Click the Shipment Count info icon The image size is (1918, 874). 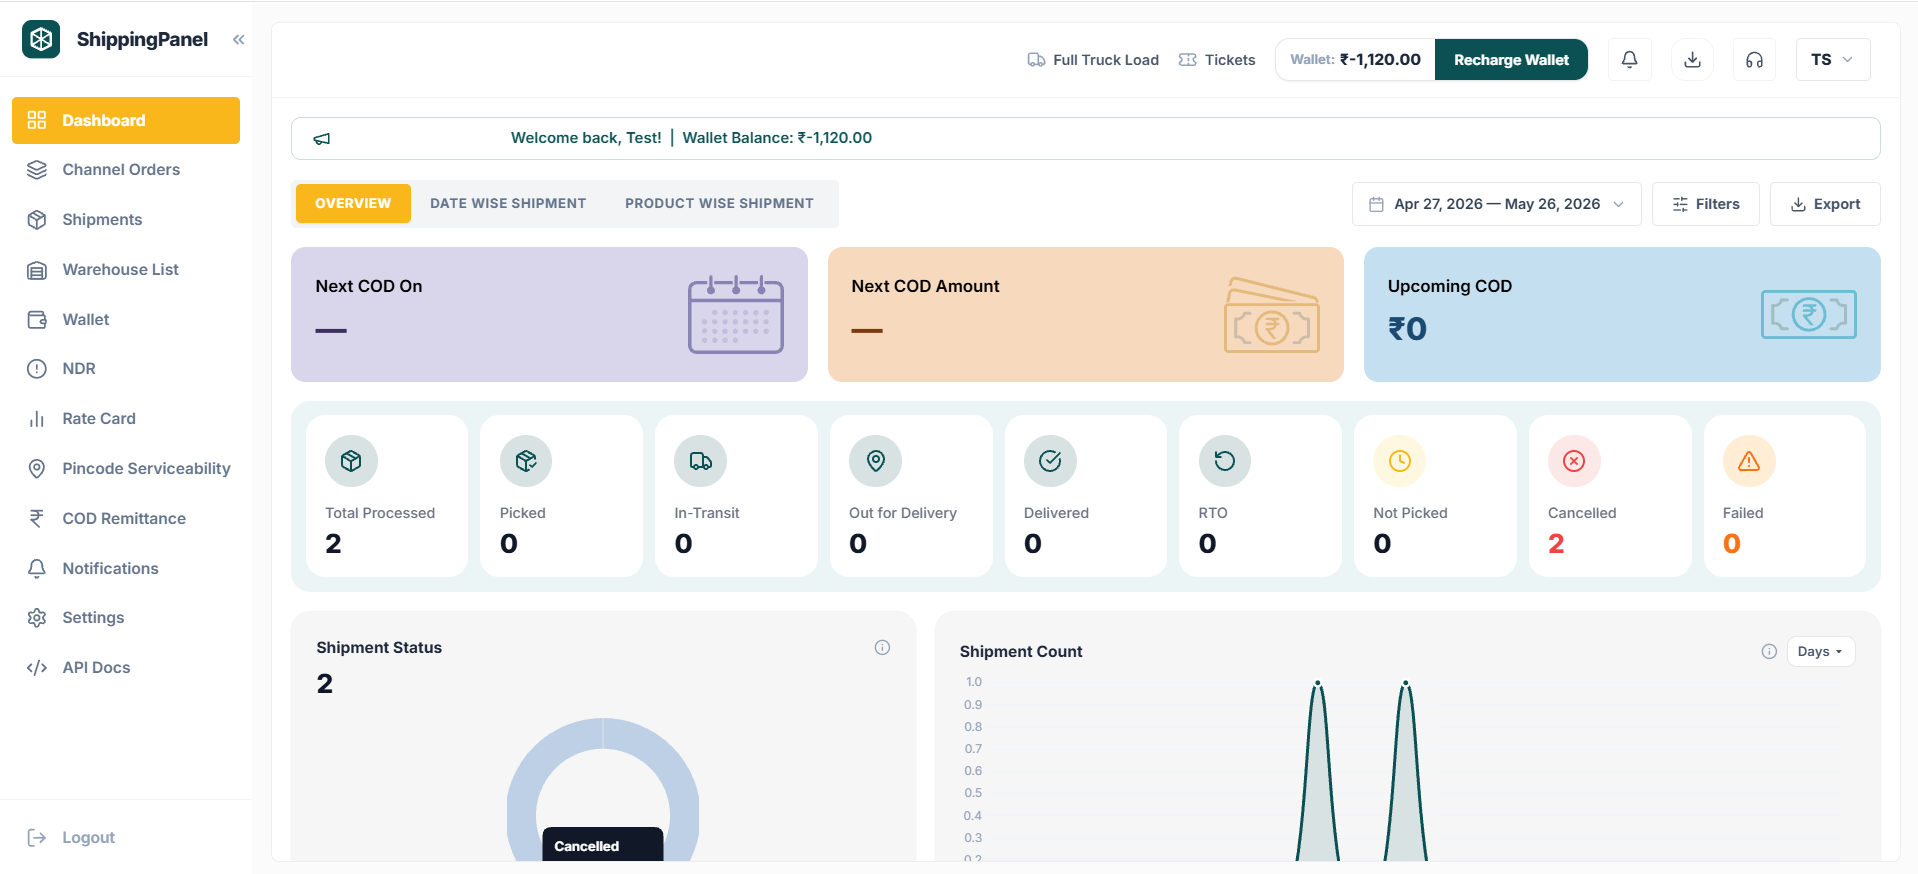click(x=1769, y=652)
